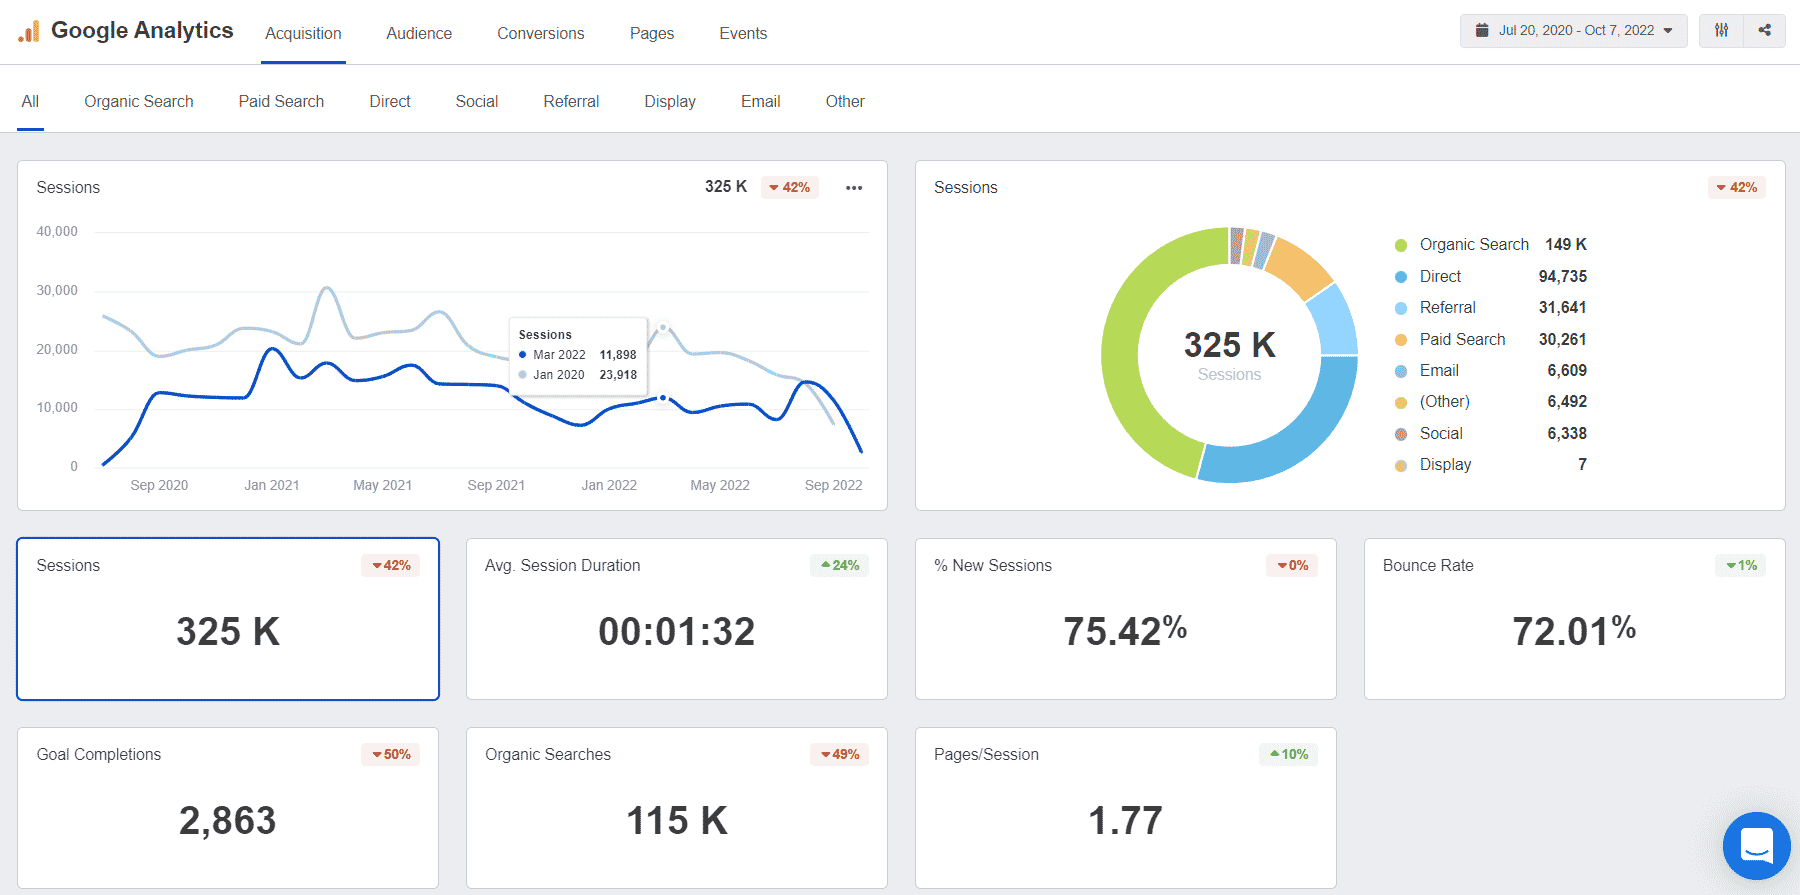The image size is (1800, 895).
Task: Select the Email sub-tab
Action: (760, 101)
